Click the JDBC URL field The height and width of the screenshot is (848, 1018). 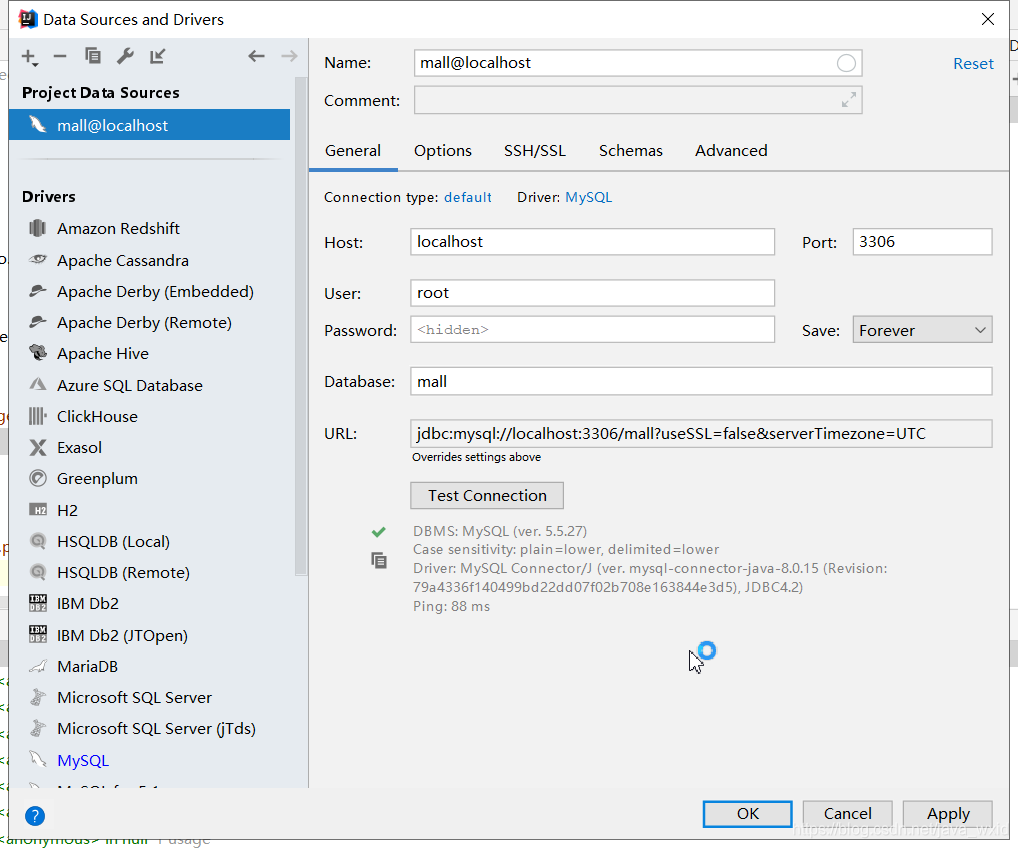click(x=701, y=433)
